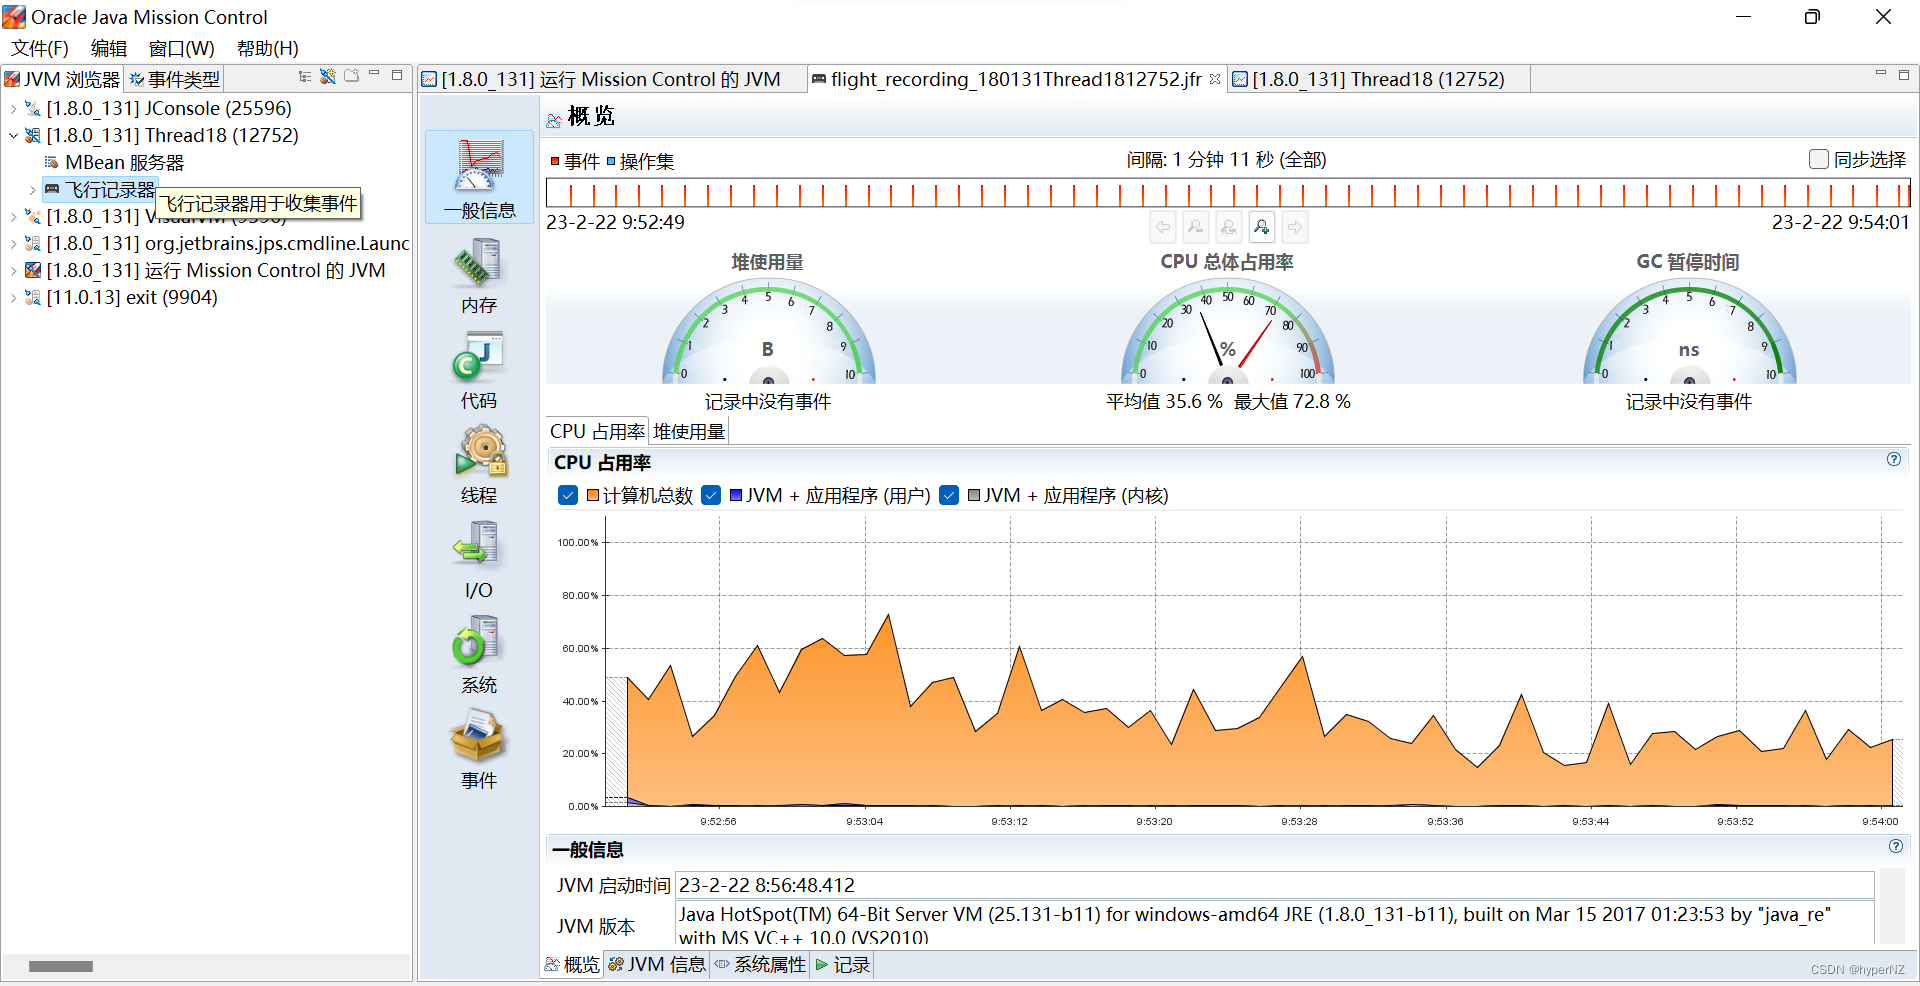Uncheck JVM + 应用程序 (内核) checkbox

point(949,495)
